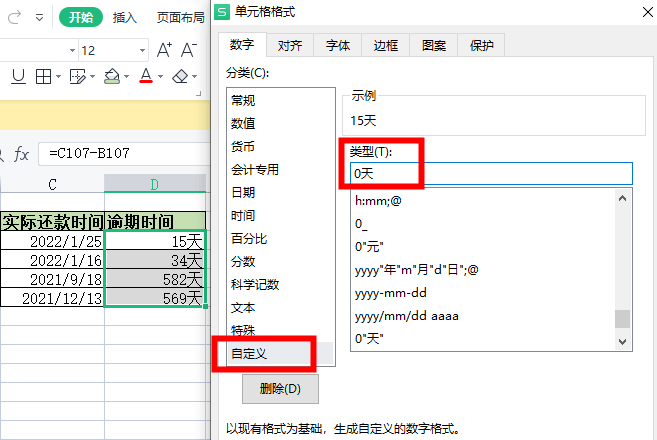The height and width of the screenshot is (440, 657).
Task: Expand the font color dropdown arrow
Action: pos(160,76)
